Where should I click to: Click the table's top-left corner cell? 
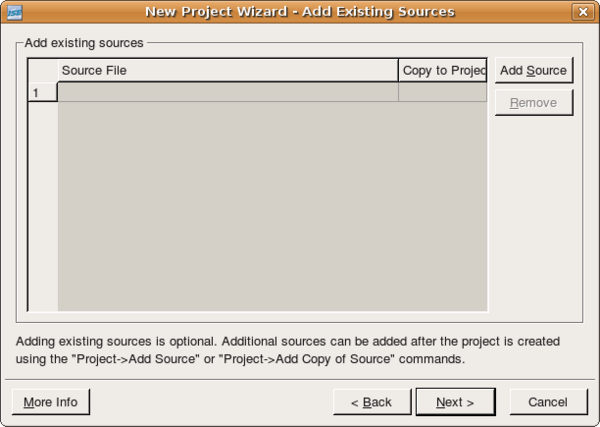[x=43, y=71]
